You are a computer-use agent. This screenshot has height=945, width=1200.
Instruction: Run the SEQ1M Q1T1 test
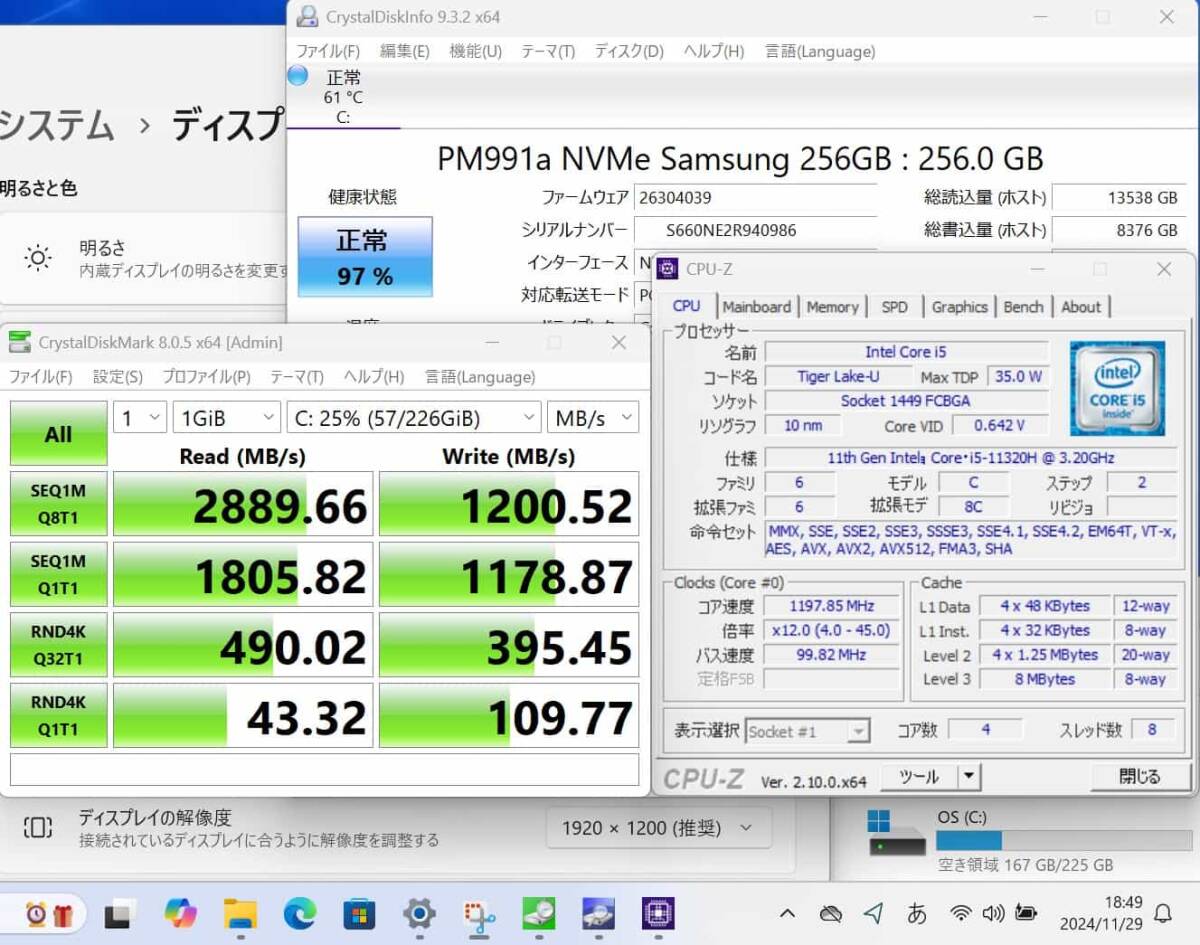(x=58, y=574)
